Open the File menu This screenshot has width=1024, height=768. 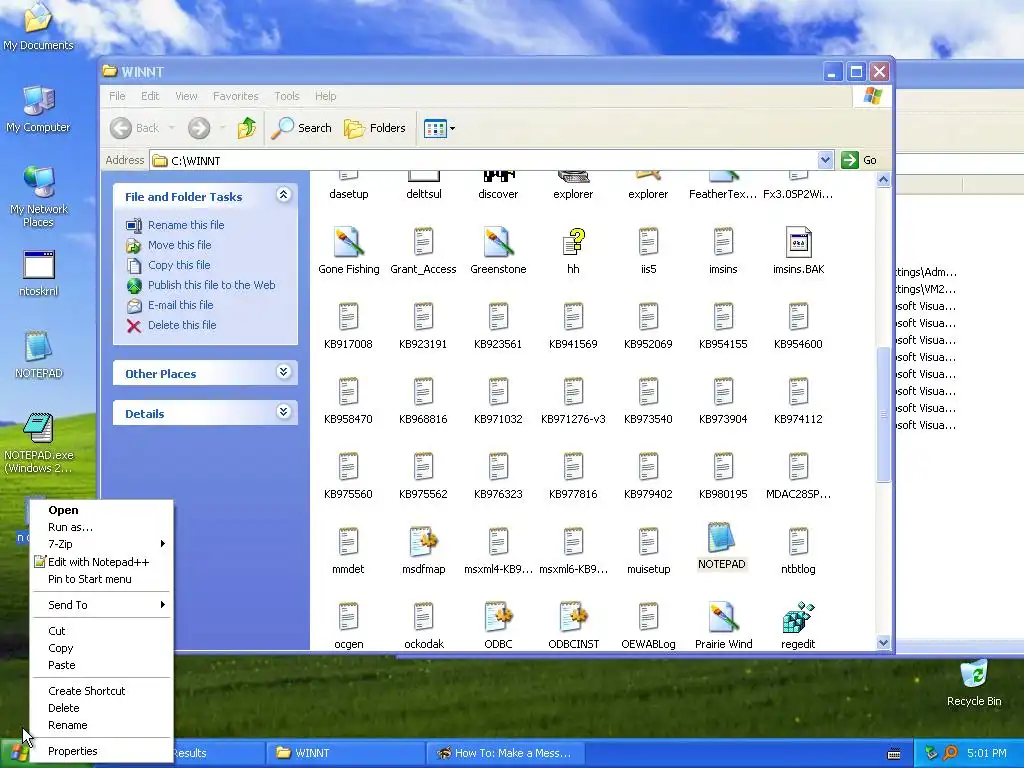click(118, 96)
